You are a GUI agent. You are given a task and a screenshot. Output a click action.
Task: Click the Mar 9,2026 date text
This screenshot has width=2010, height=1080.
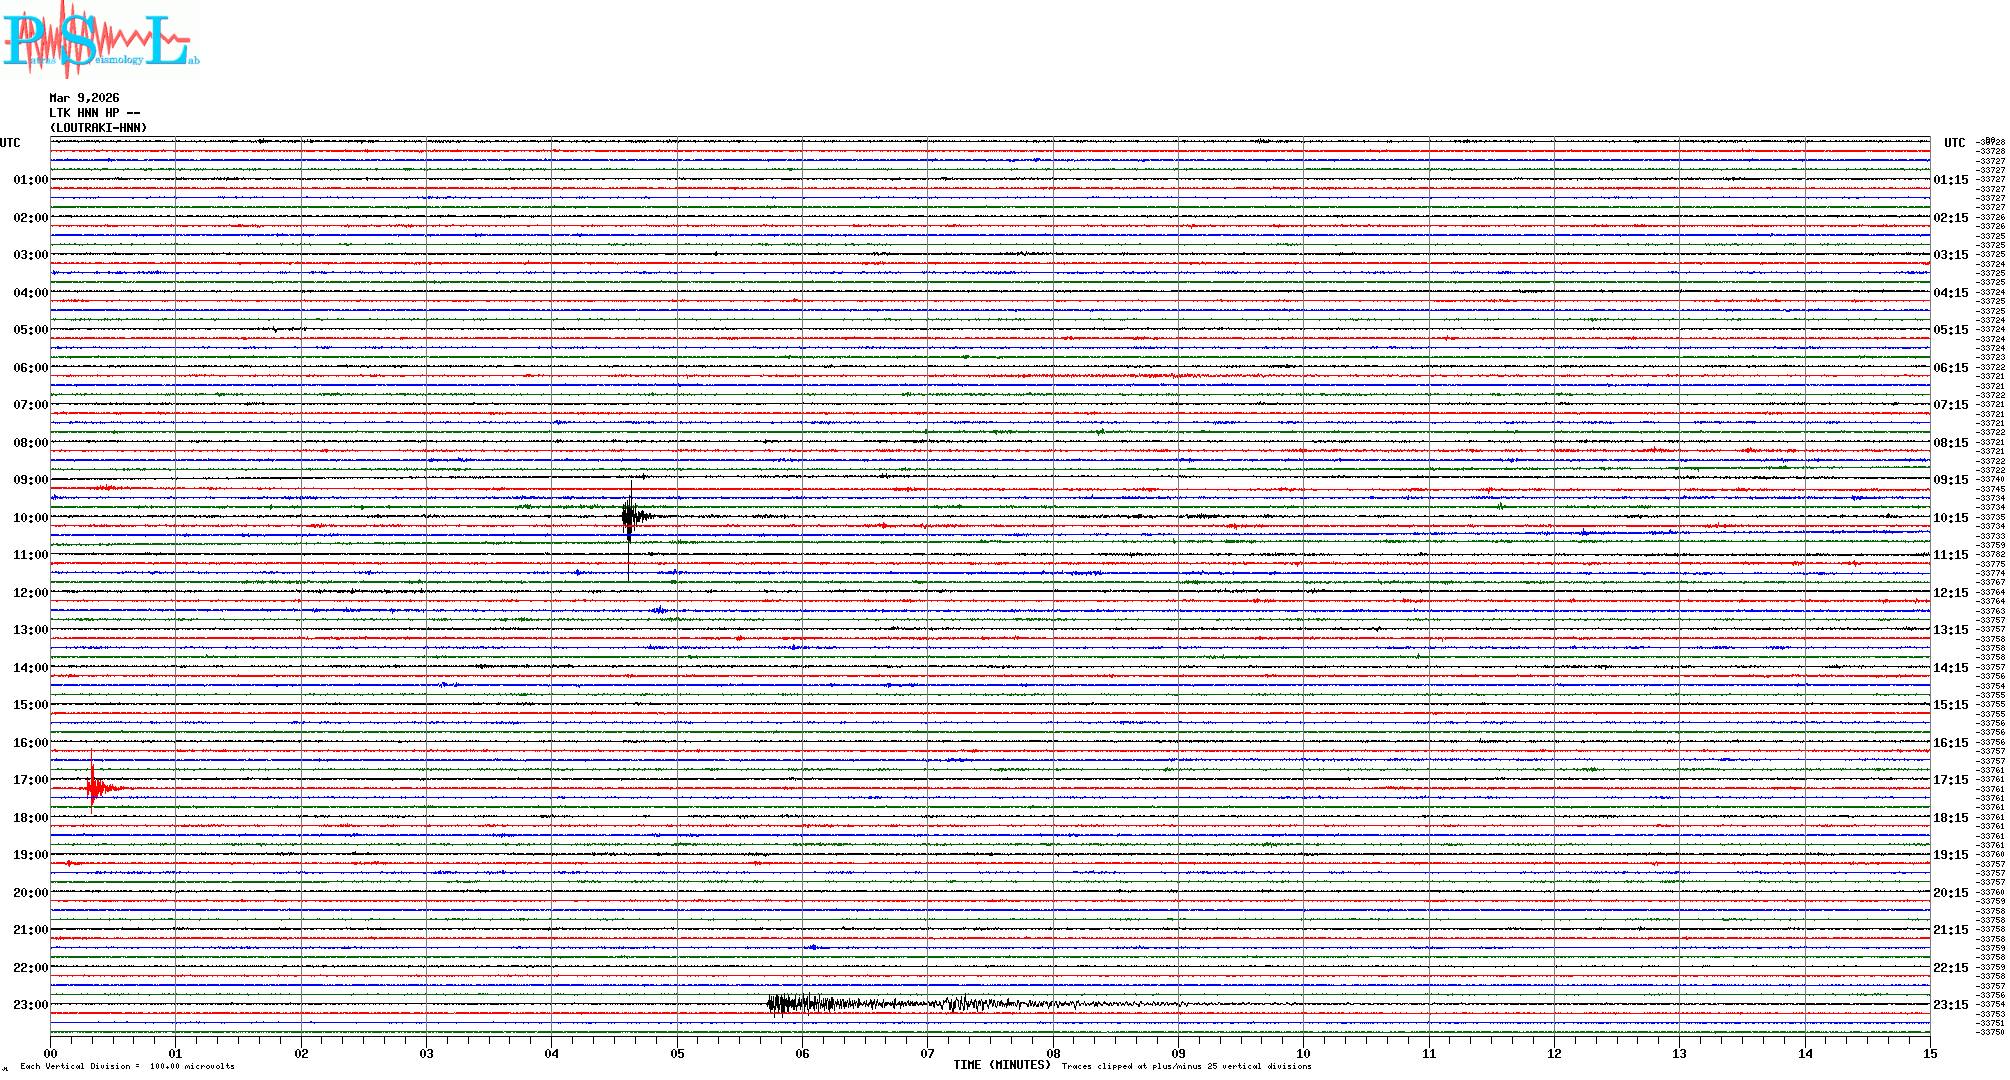click(x=84, y=98)
